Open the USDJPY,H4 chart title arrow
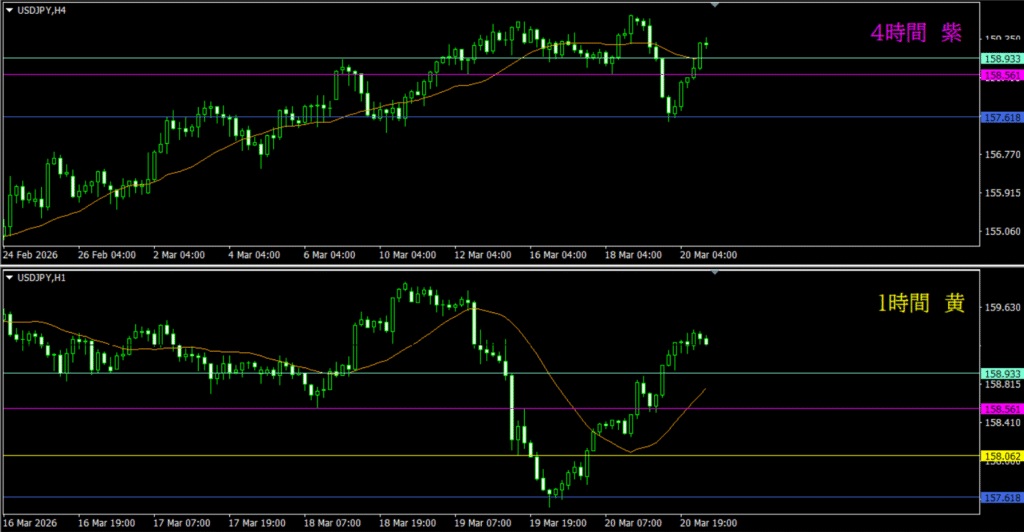This screenshot has height=532, width=1024. point(9,10)
